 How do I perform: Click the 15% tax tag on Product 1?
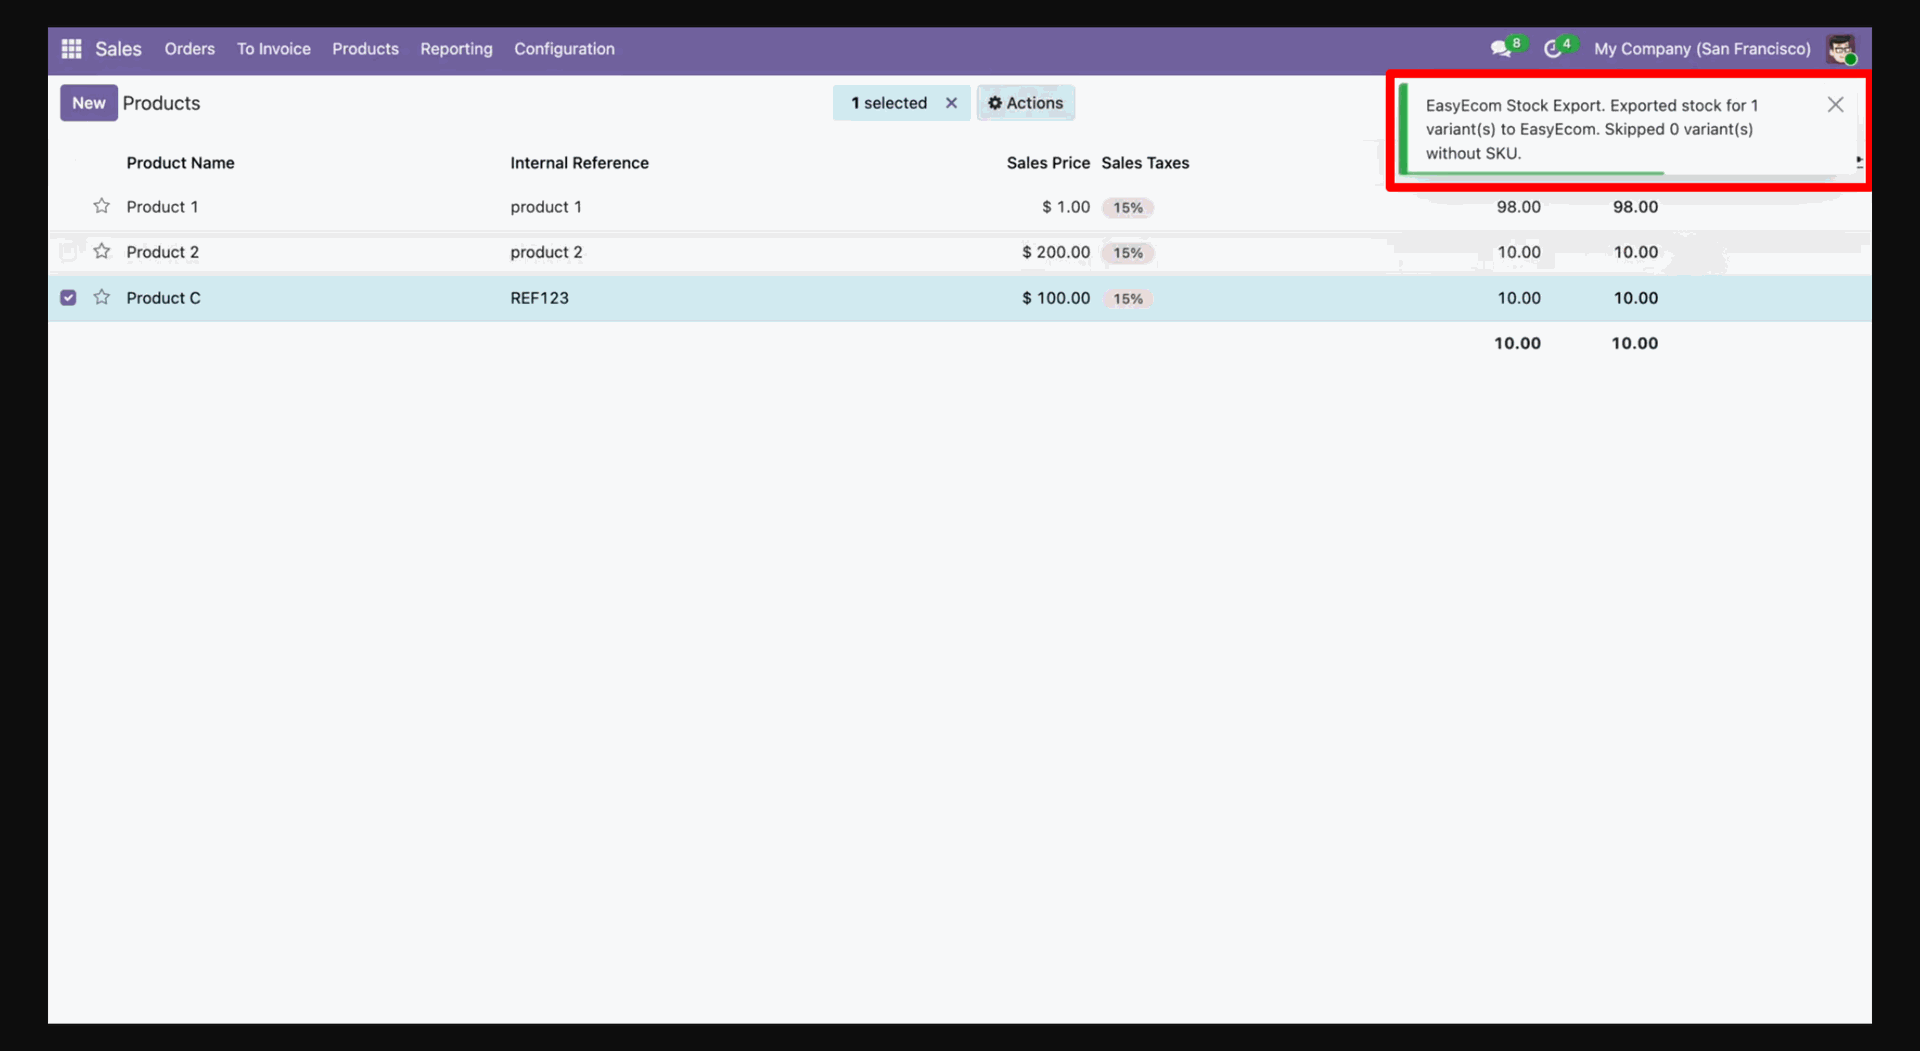1128,208
